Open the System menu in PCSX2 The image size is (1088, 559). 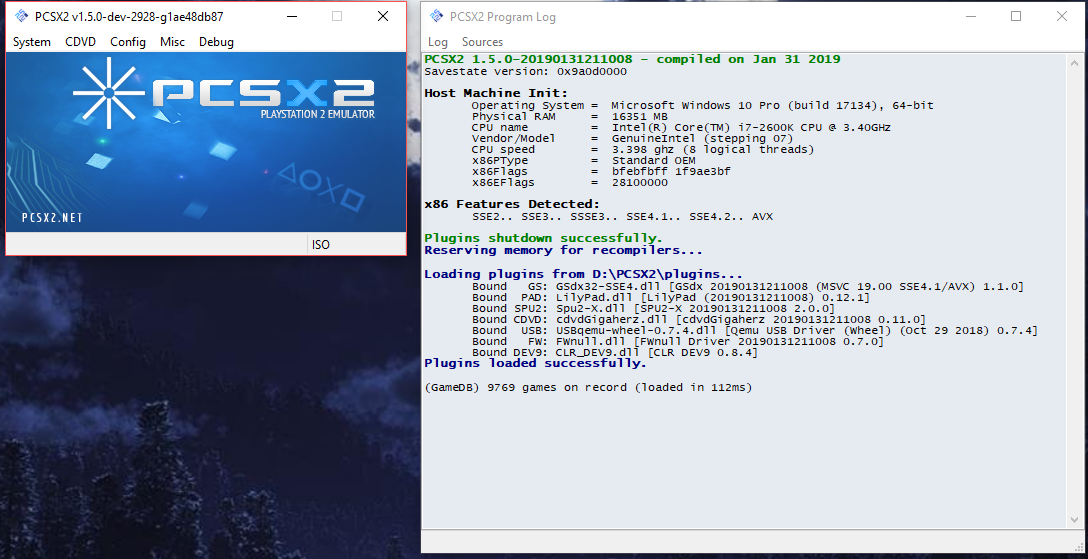click(32, 42)
